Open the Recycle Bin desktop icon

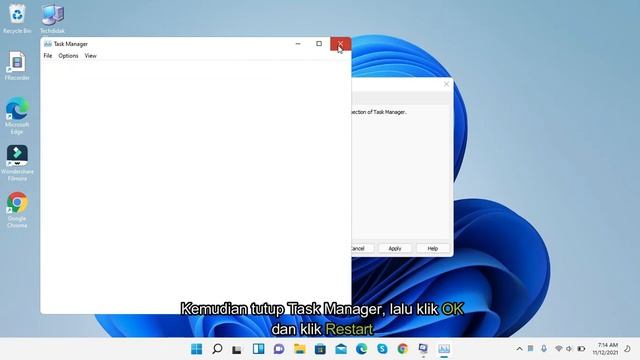(x=17, y=18)
